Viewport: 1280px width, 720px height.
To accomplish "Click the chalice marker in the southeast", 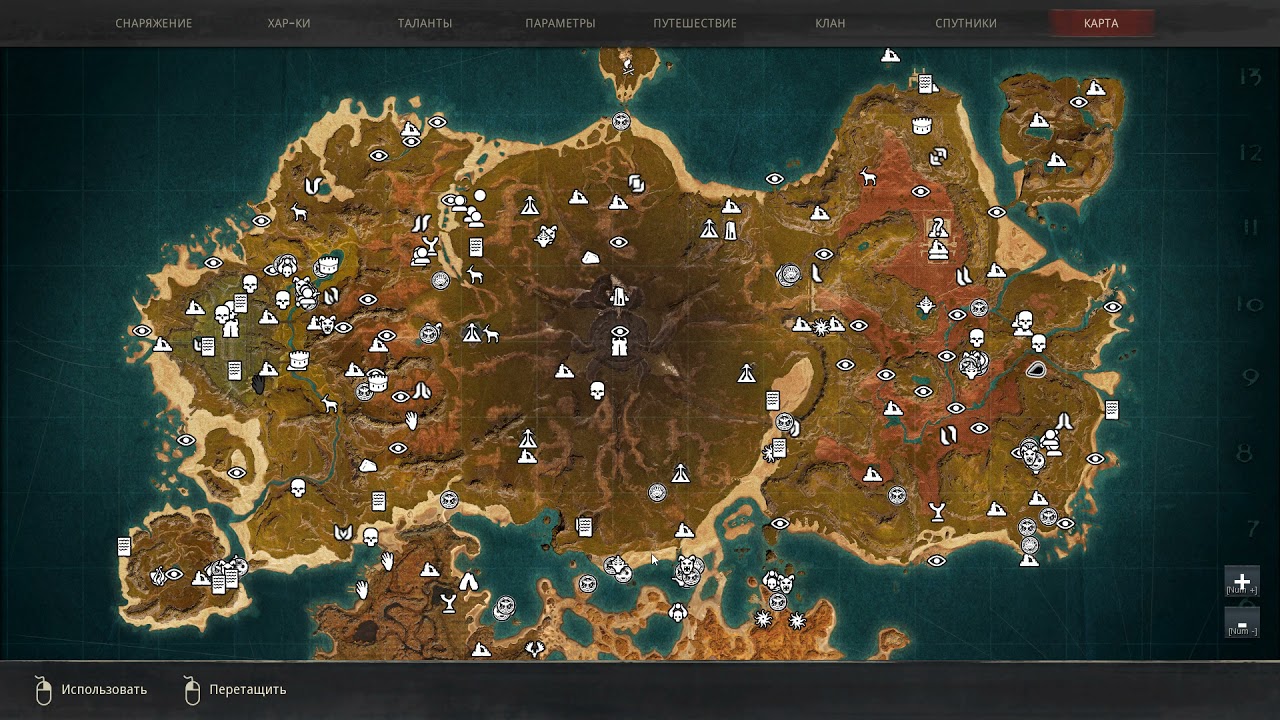I will click(x=937, y=512).
